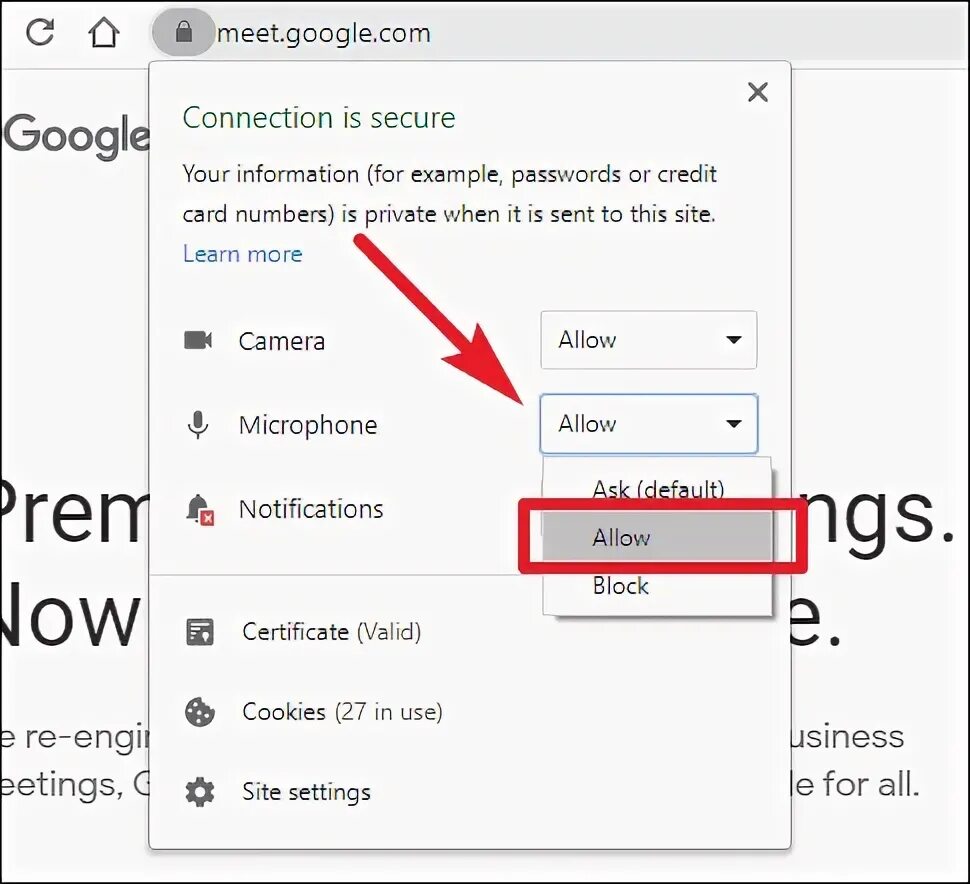Click the Camera permission icon

(x=199, y=340)
